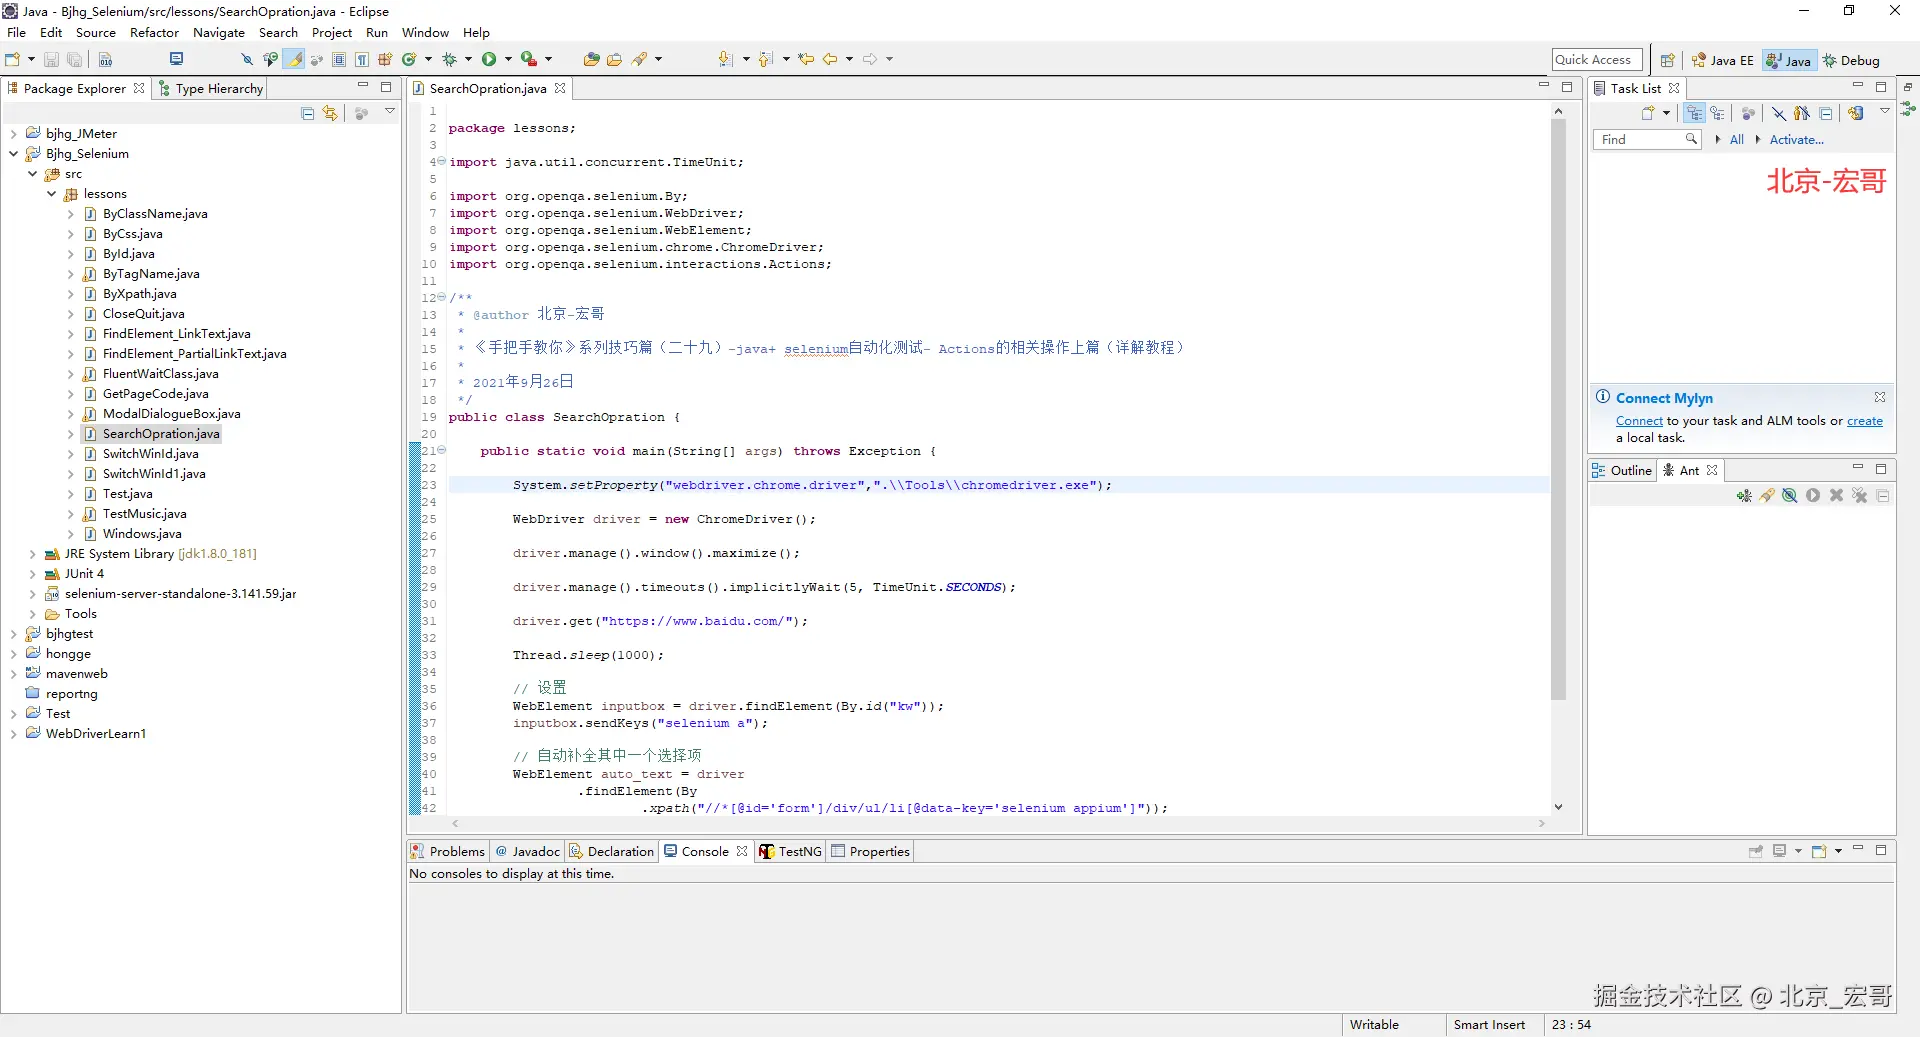Click the Quick Access search field
The image size is (1920, 1037).
tap(1596, 60)
